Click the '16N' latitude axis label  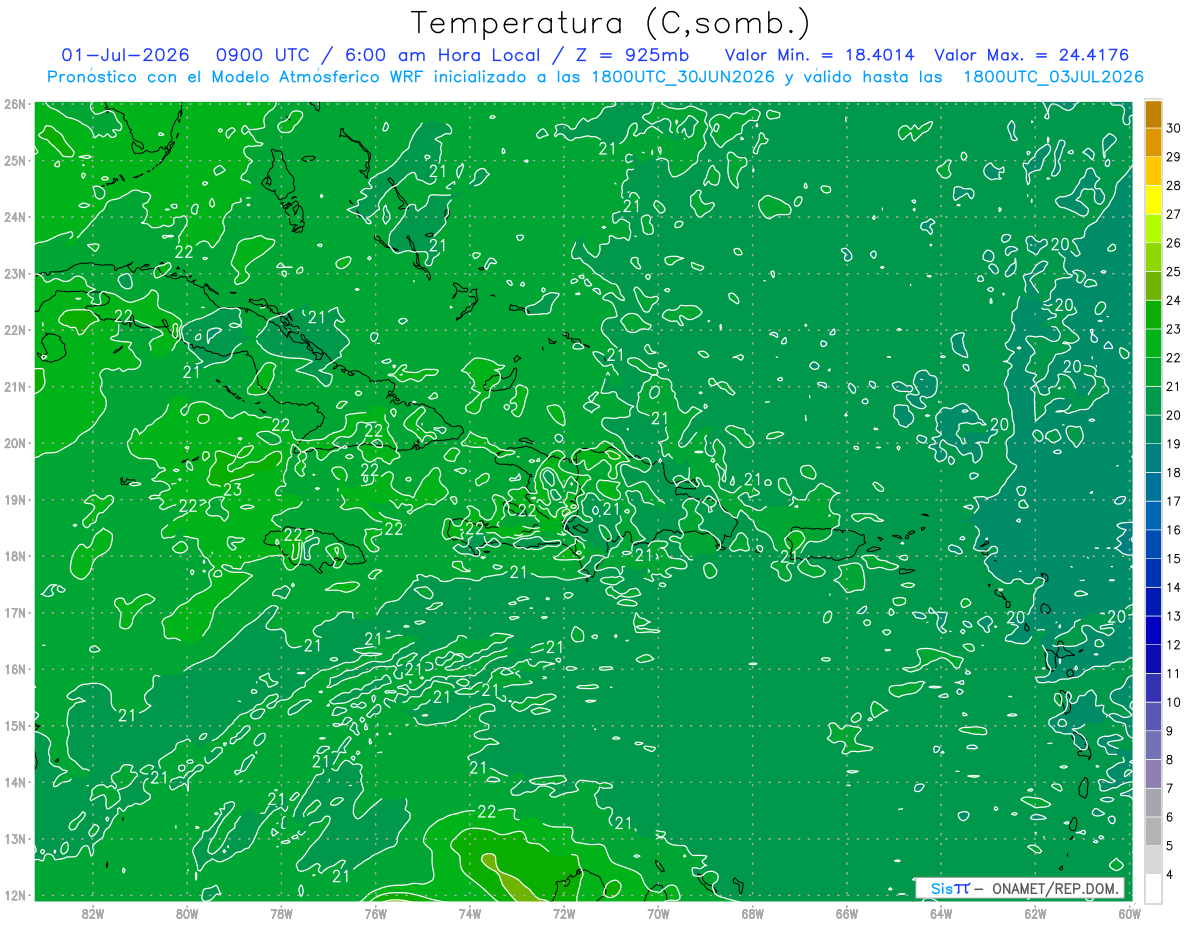[14, 669]
